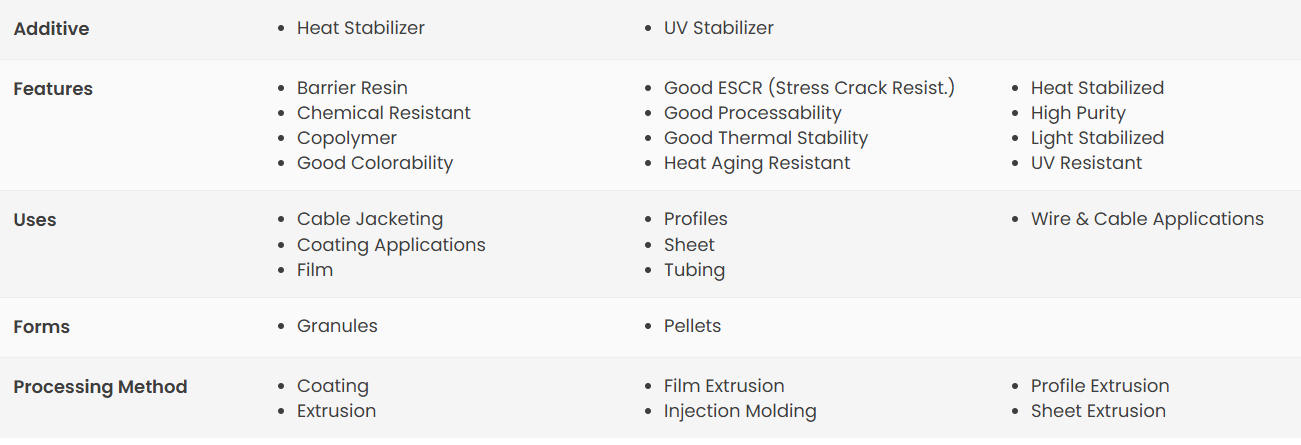Screen dimensions: 1301x445
Task: Select Film Extrusion processing method
Action: coord(724,386)
